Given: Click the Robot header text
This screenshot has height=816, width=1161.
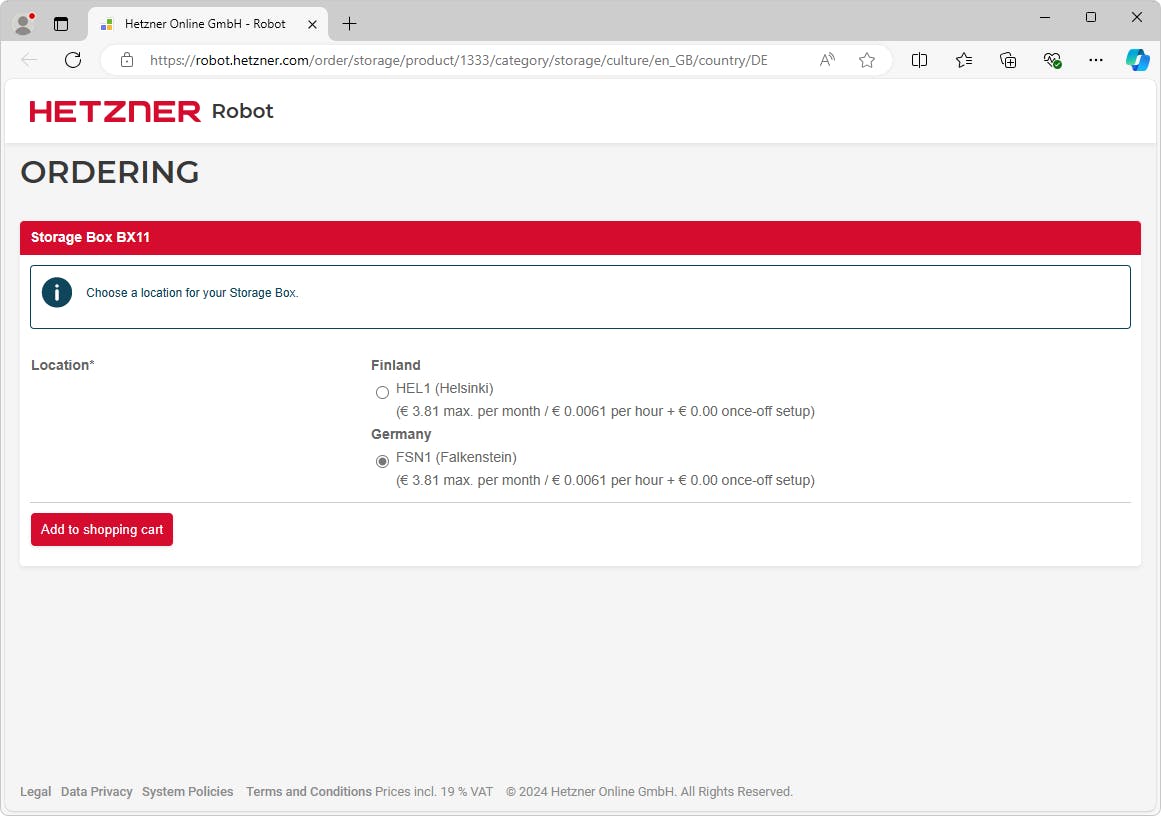Looking at the screenshot, I should coord(242,111).
